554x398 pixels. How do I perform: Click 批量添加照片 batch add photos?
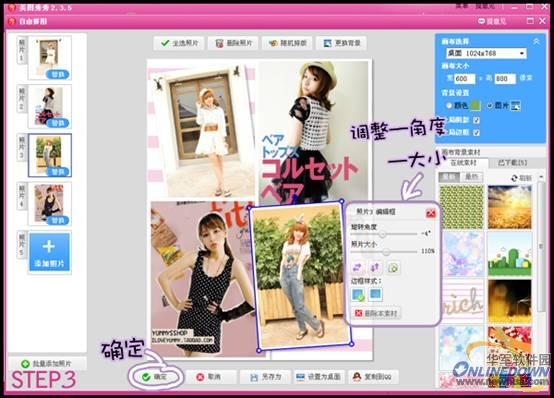coord(47,363)
